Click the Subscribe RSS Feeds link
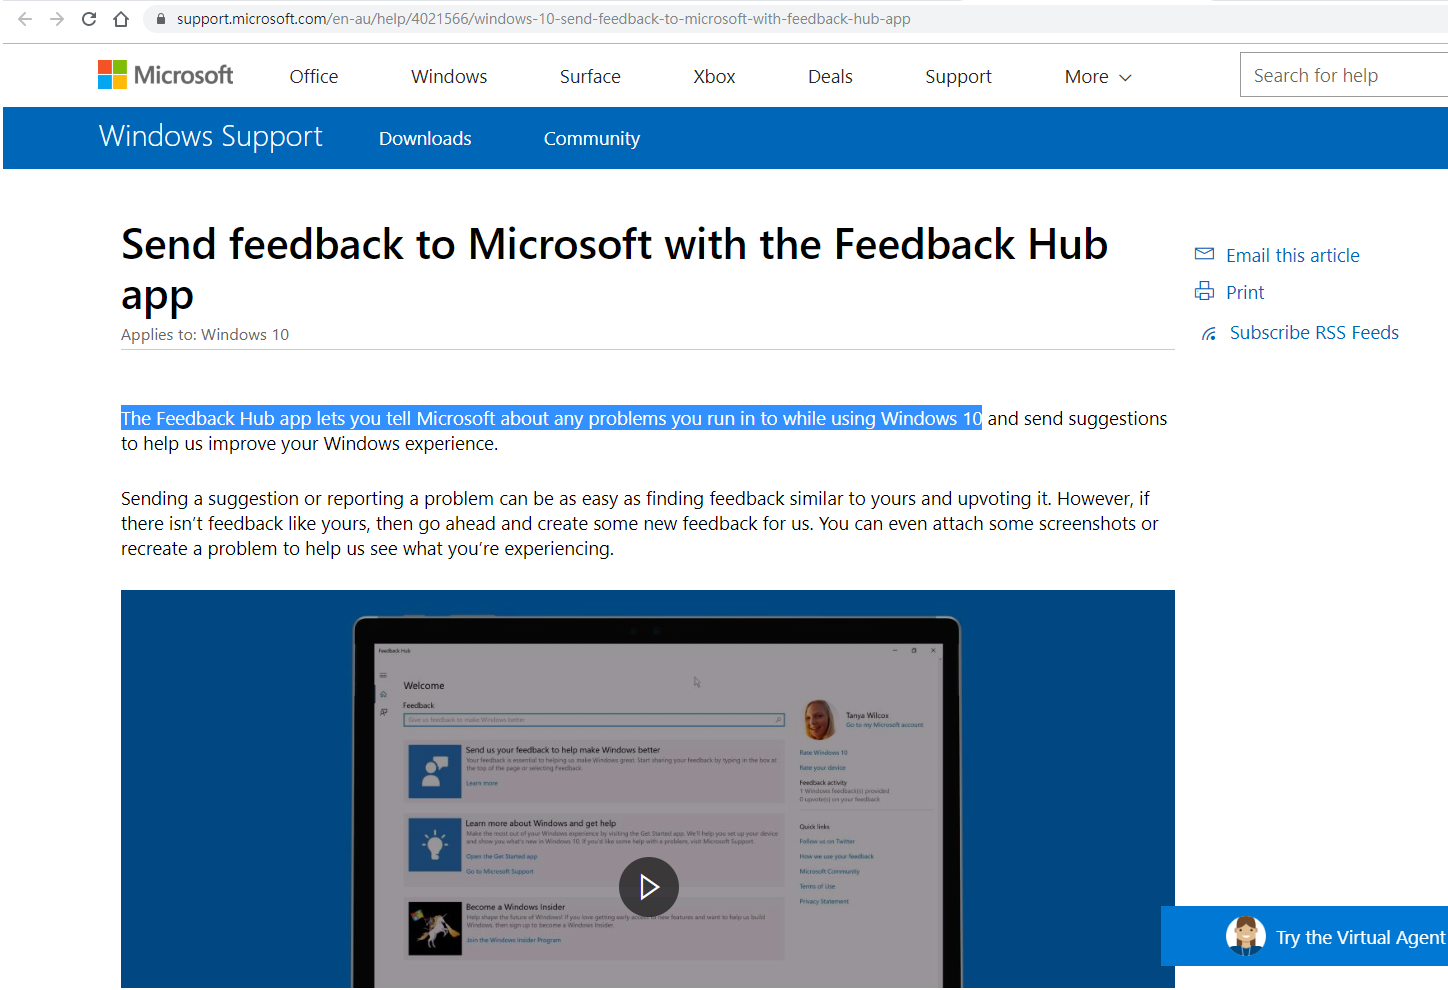This screenshot has width=1448, height=990. click(1314, 332)
